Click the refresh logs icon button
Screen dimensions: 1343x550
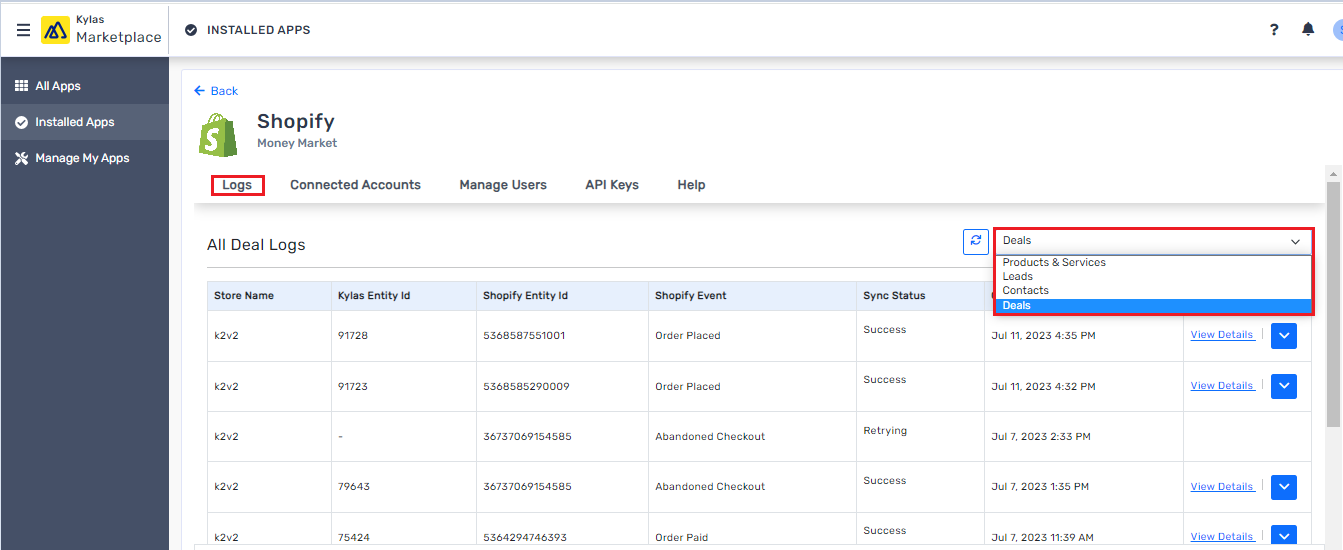pyautogui.click(x=975, y=241)
